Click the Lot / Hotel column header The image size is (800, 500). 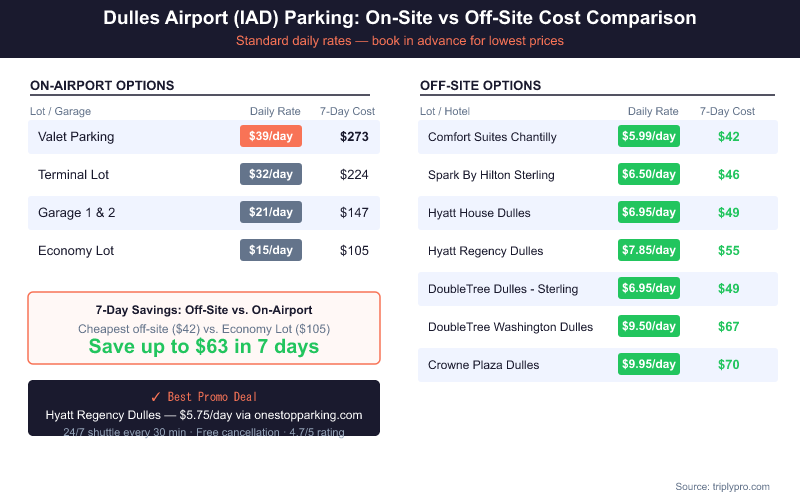[x=445, y=111]
